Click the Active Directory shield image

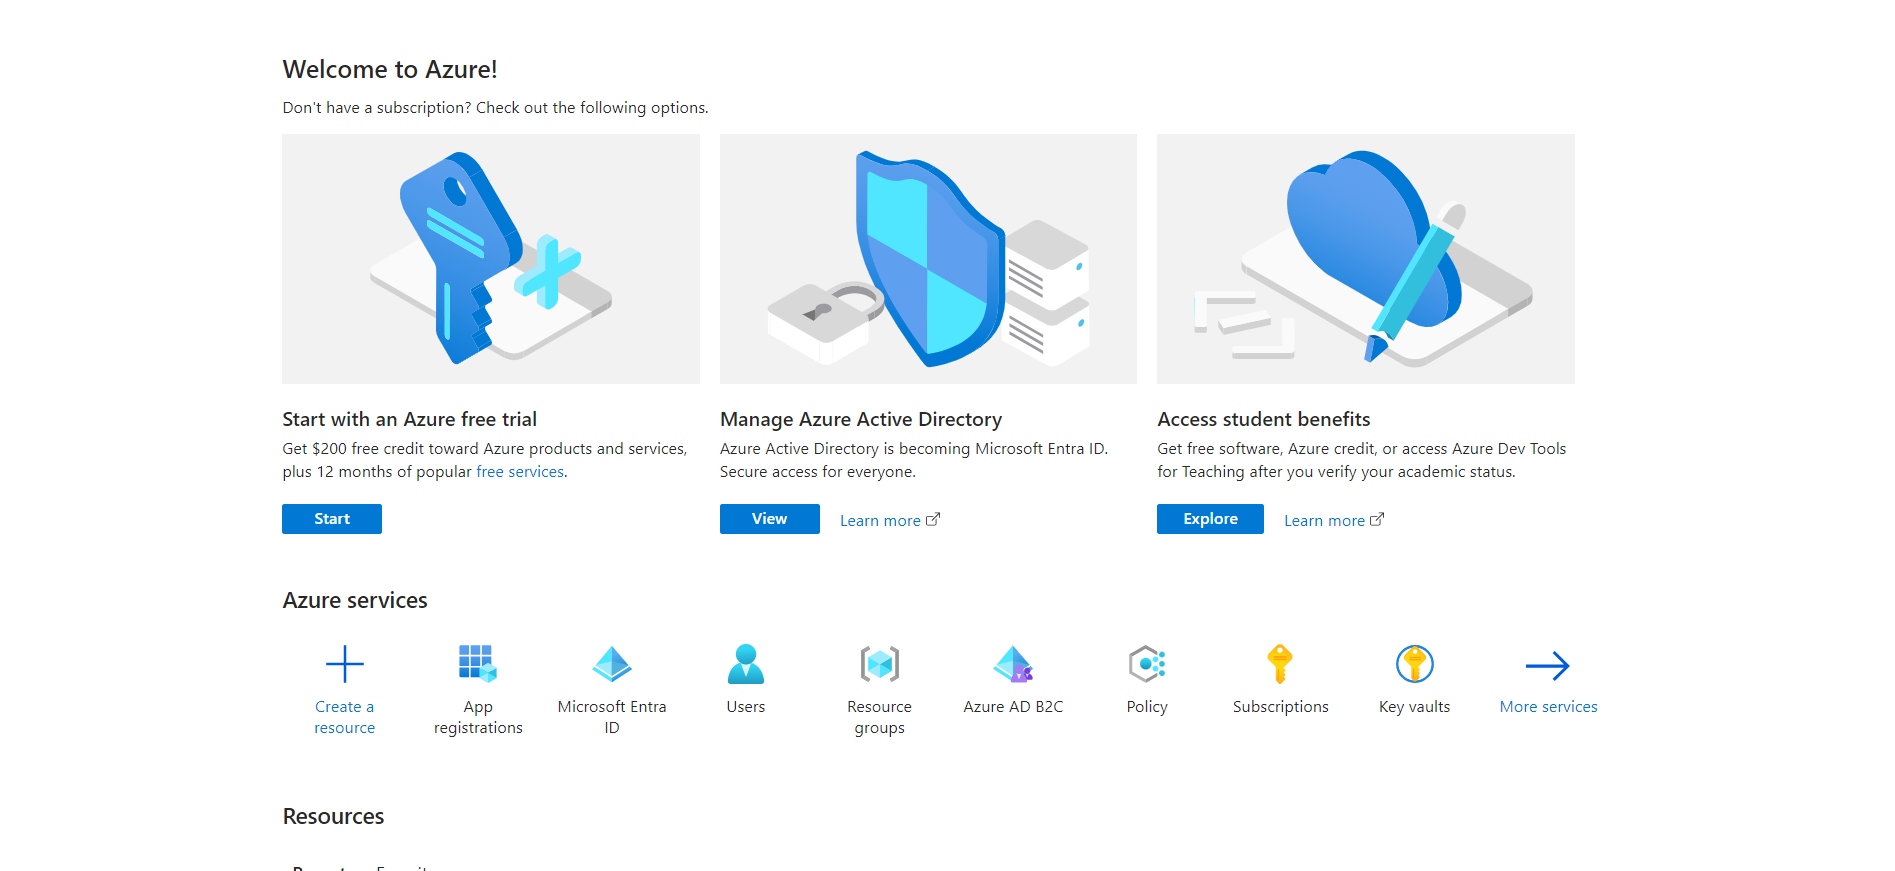928,259
